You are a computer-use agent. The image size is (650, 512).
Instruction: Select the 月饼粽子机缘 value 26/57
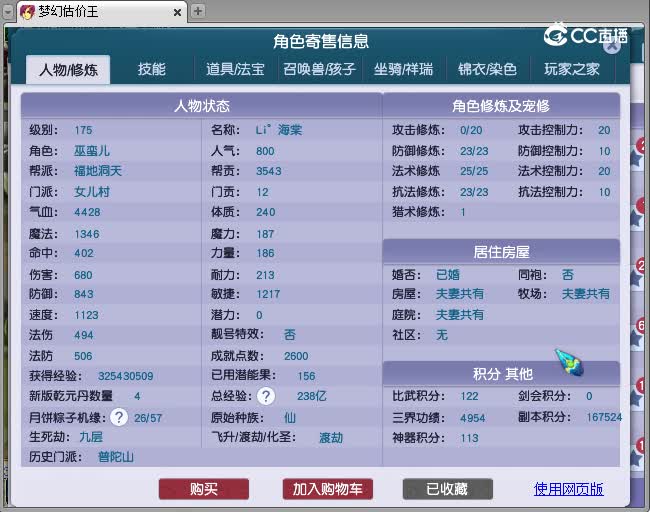148,418
